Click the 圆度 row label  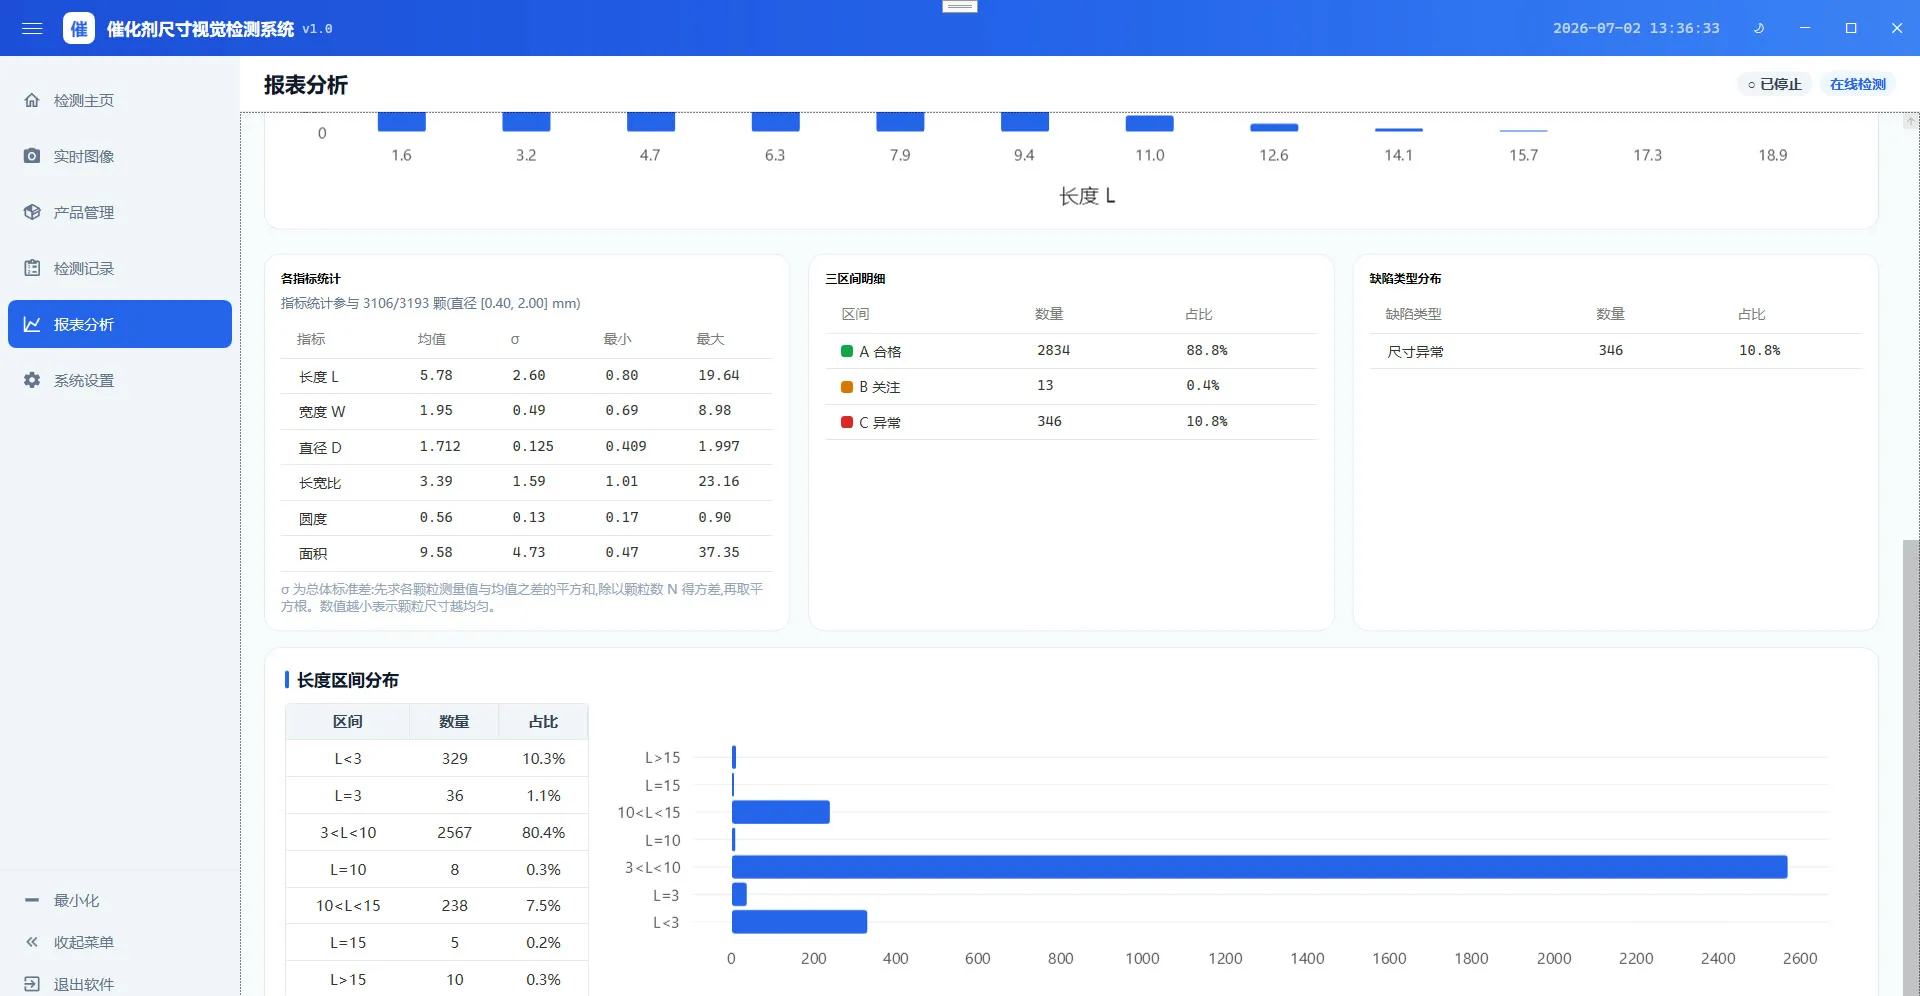(x=313, y=518)
